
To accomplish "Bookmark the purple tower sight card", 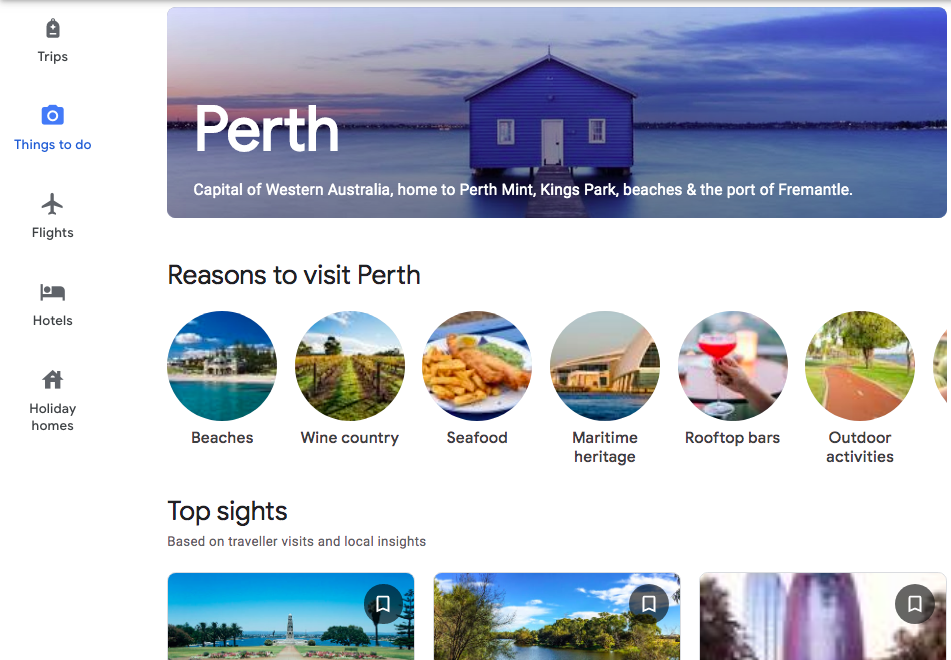I will (915, 604).
